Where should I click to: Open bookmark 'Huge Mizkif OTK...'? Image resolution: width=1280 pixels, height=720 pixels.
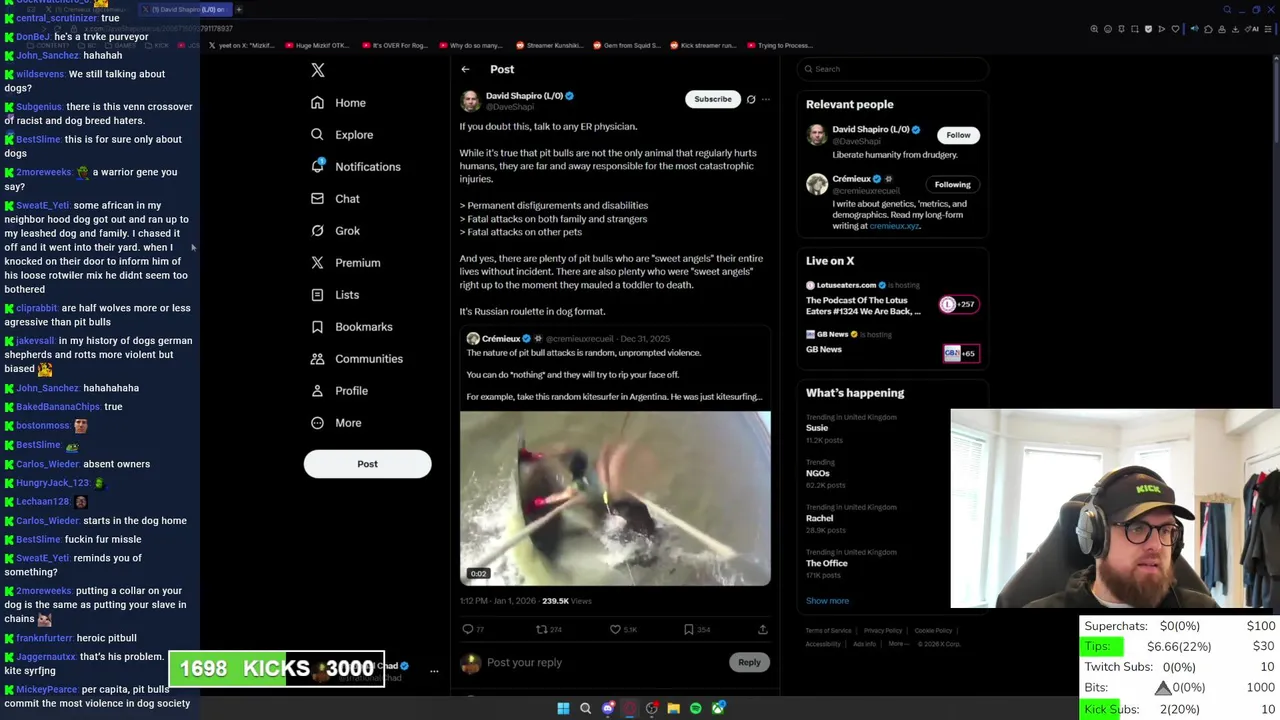(318, 45)
